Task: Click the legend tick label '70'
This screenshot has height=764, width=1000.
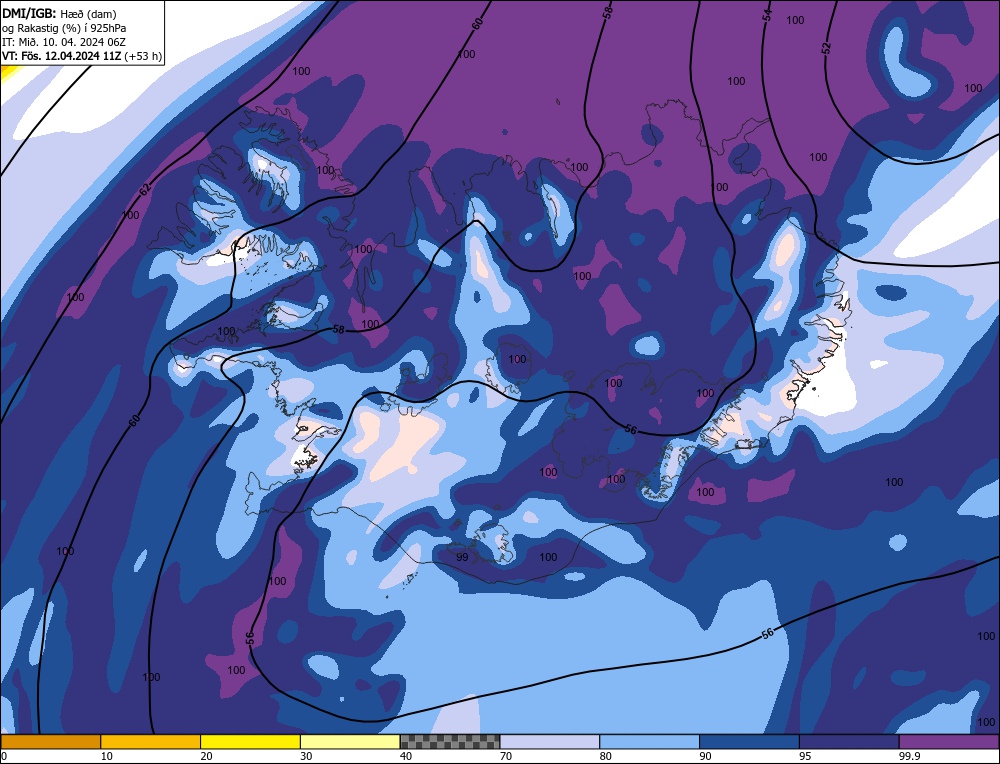Action: pyautogui.click(x=506, y=756)
